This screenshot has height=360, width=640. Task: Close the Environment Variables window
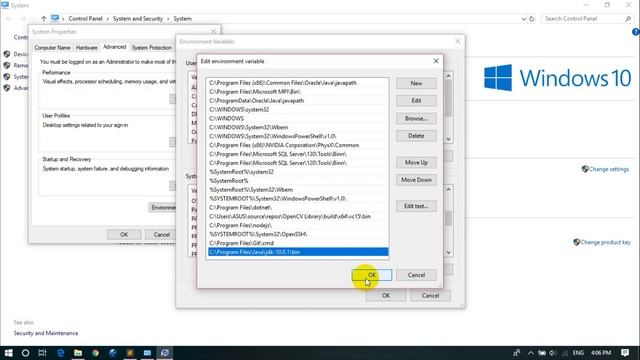[458, 41]
